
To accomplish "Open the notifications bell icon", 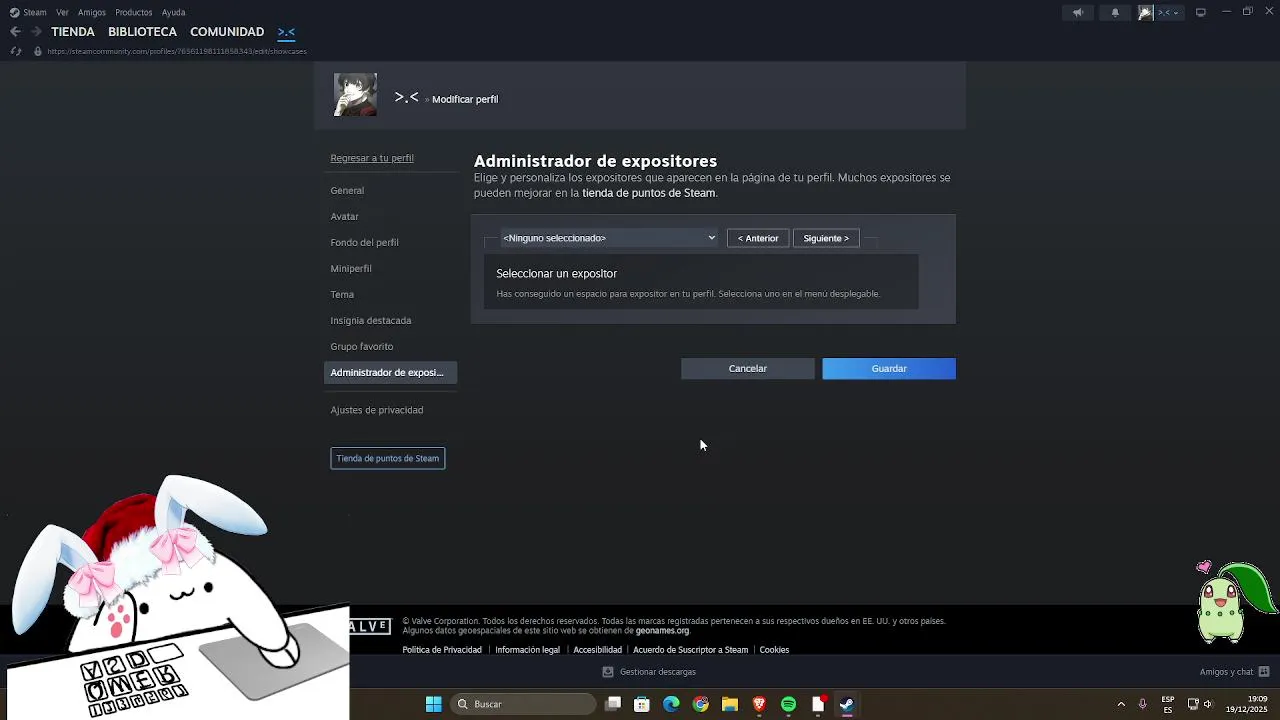I will 1115,13.
